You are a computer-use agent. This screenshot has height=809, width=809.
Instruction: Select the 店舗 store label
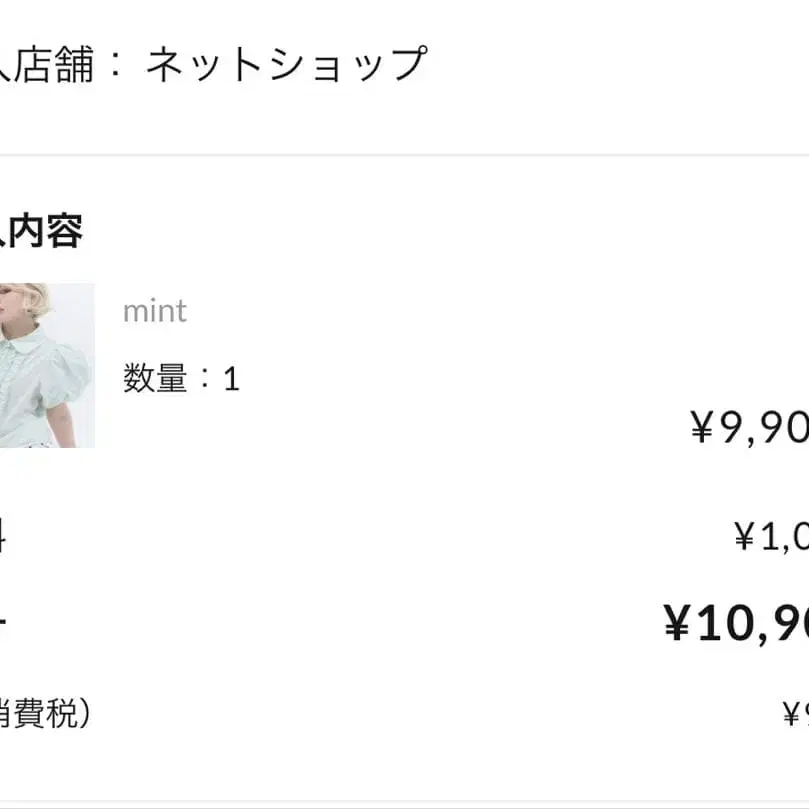pyautogui.click(x=54, y=64)
